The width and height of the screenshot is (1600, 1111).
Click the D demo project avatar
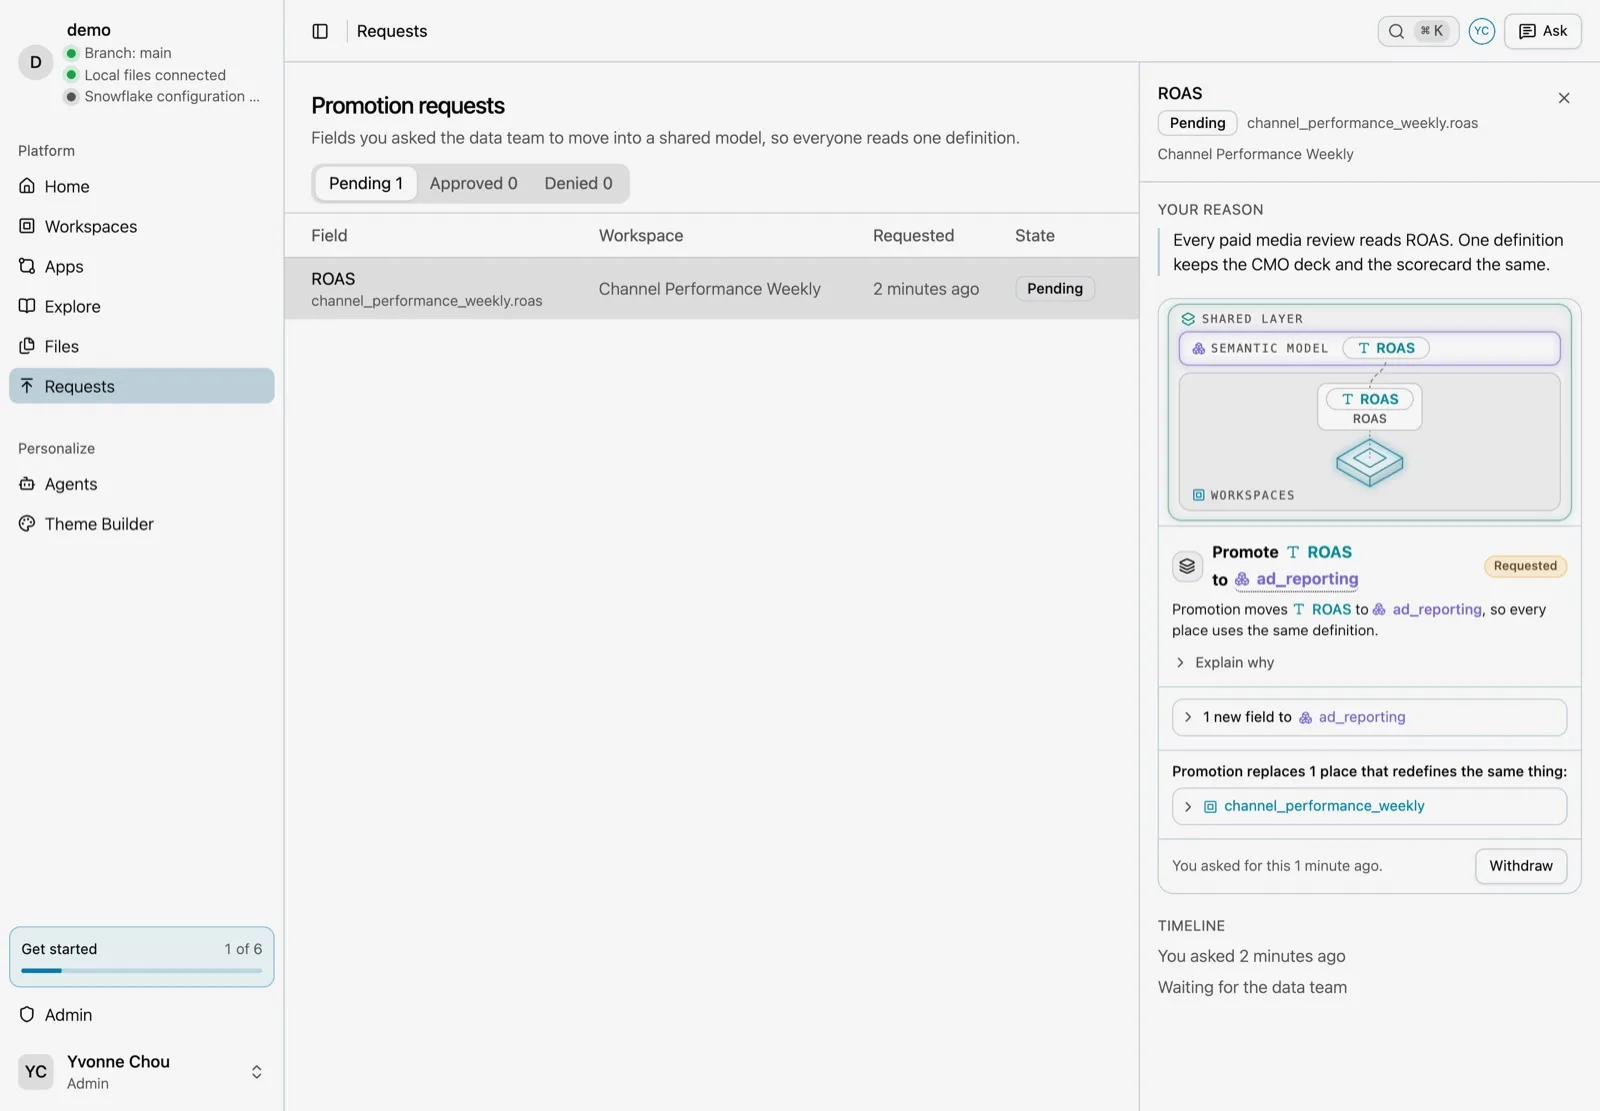pyautogui.click(x=36, y=62)
